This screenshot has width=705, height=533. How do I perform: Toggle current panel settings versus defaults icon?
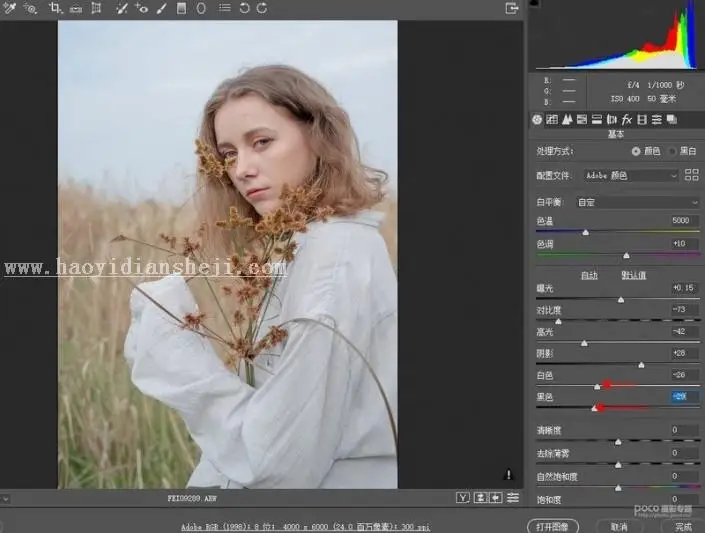pos(513,497)
